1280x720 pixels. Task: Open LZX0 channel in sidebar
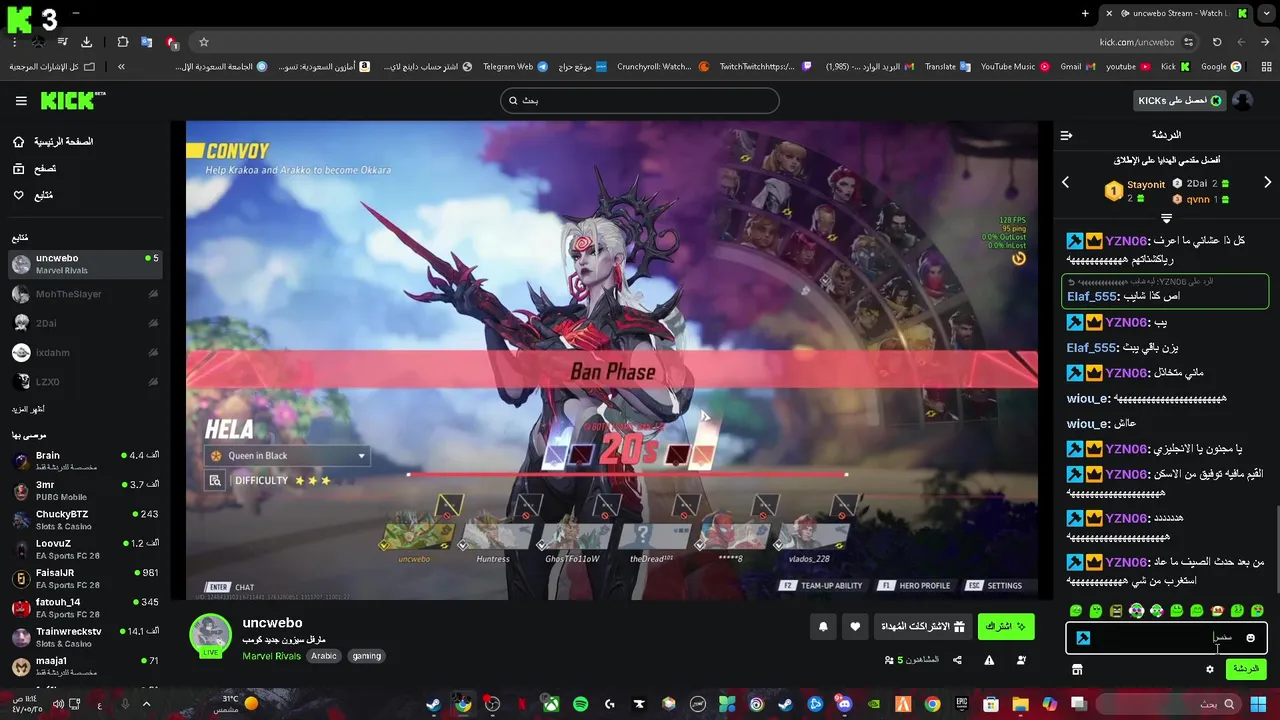(85, 381)
